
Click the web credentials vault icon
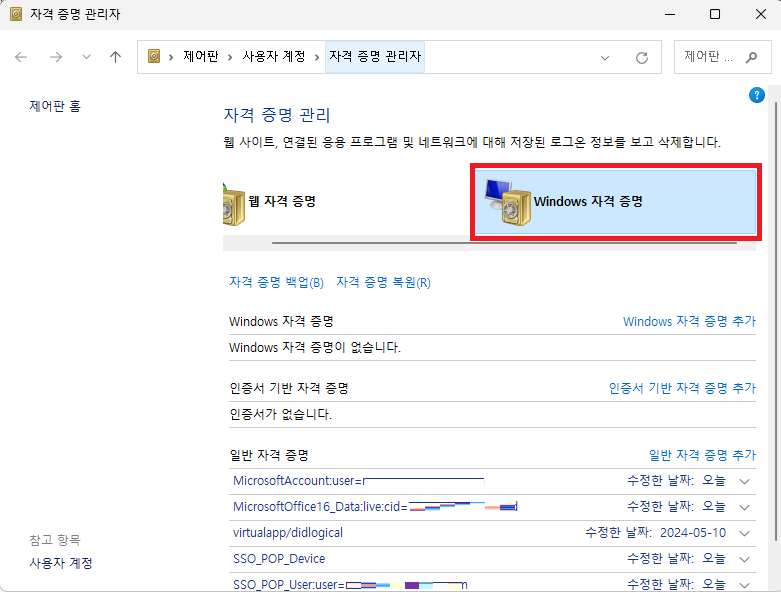click(233, 205)
